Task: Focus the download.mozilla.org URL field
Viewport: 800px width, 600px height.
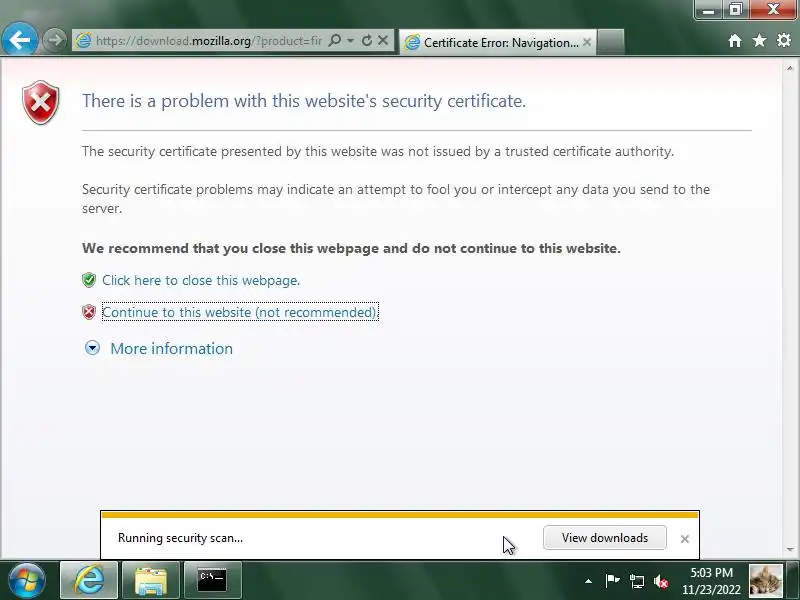Action: [x=209, y=41]
